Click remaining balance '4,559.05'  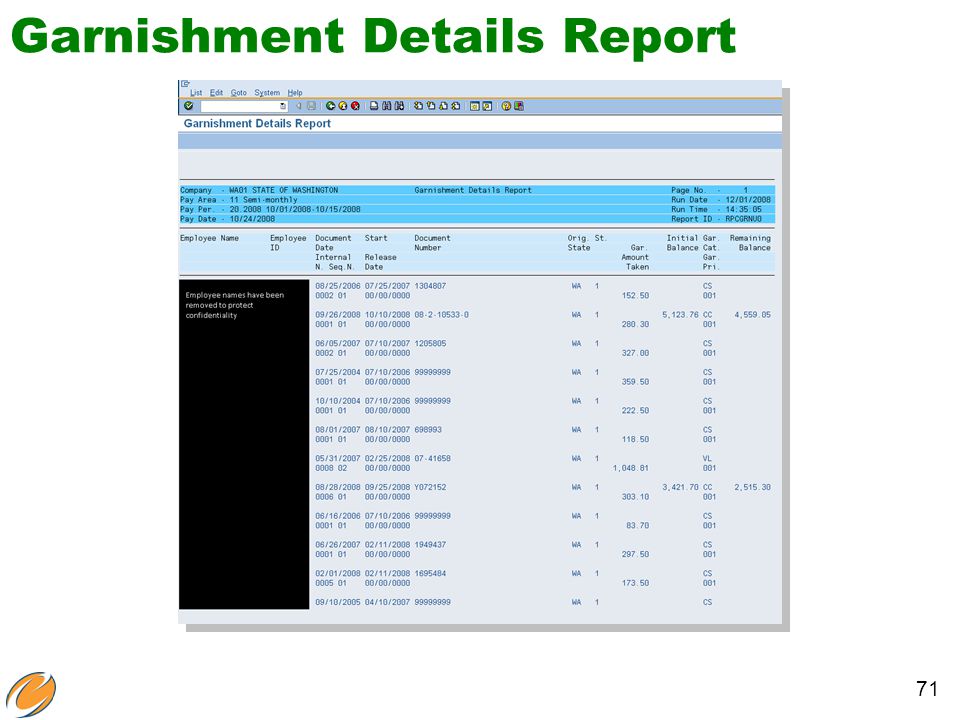pos(752,315)
